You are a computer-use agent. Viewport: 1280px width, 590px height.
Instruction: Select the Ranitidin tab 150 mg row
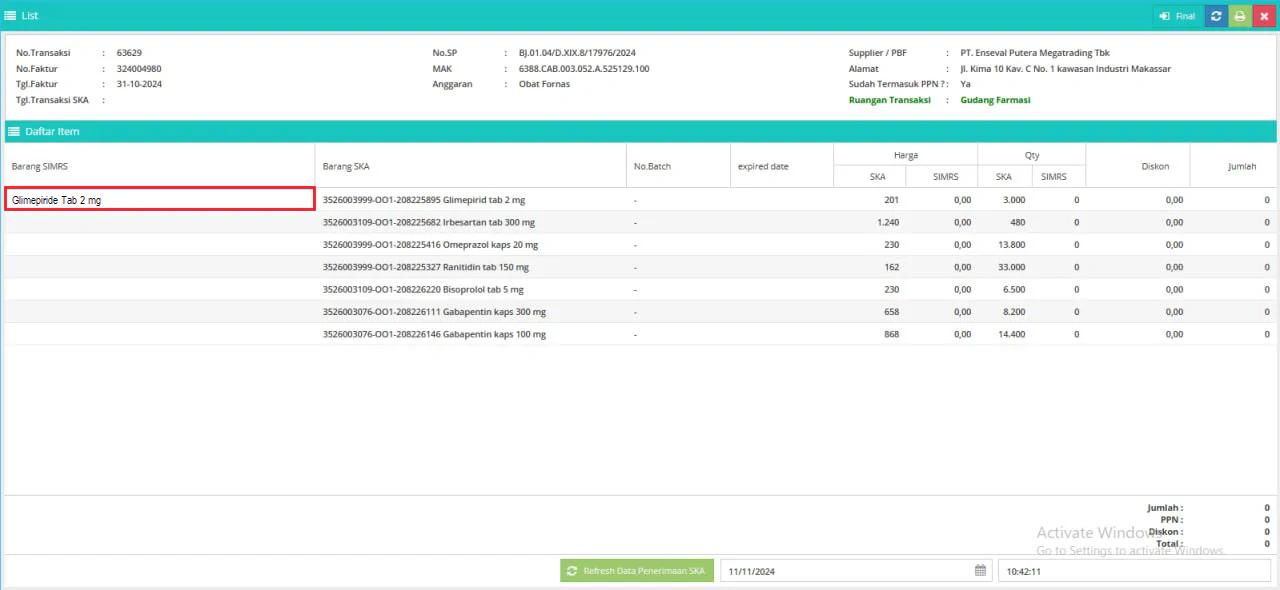pyautogui.click(x=425, y=267)
